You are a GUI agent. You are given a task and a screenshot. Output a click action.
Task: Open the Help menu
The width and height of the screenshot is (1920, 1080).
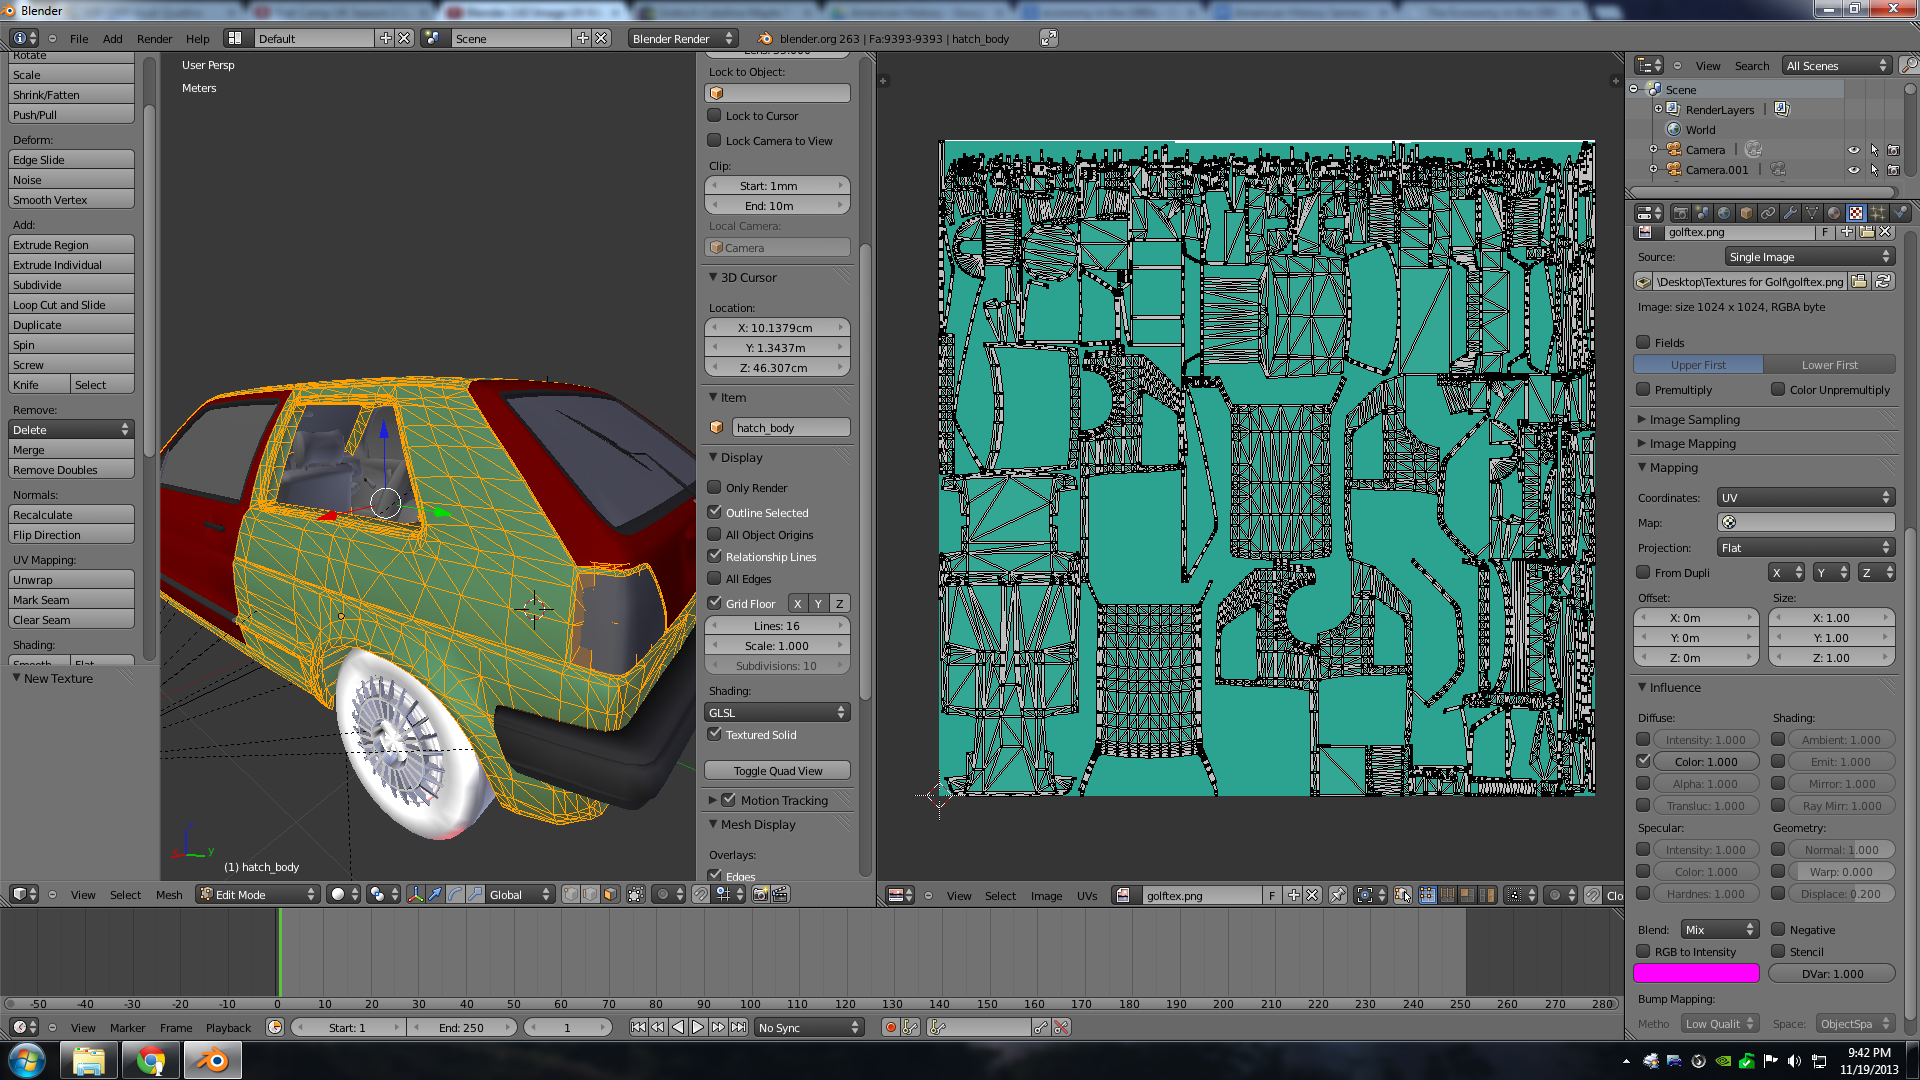197,38
